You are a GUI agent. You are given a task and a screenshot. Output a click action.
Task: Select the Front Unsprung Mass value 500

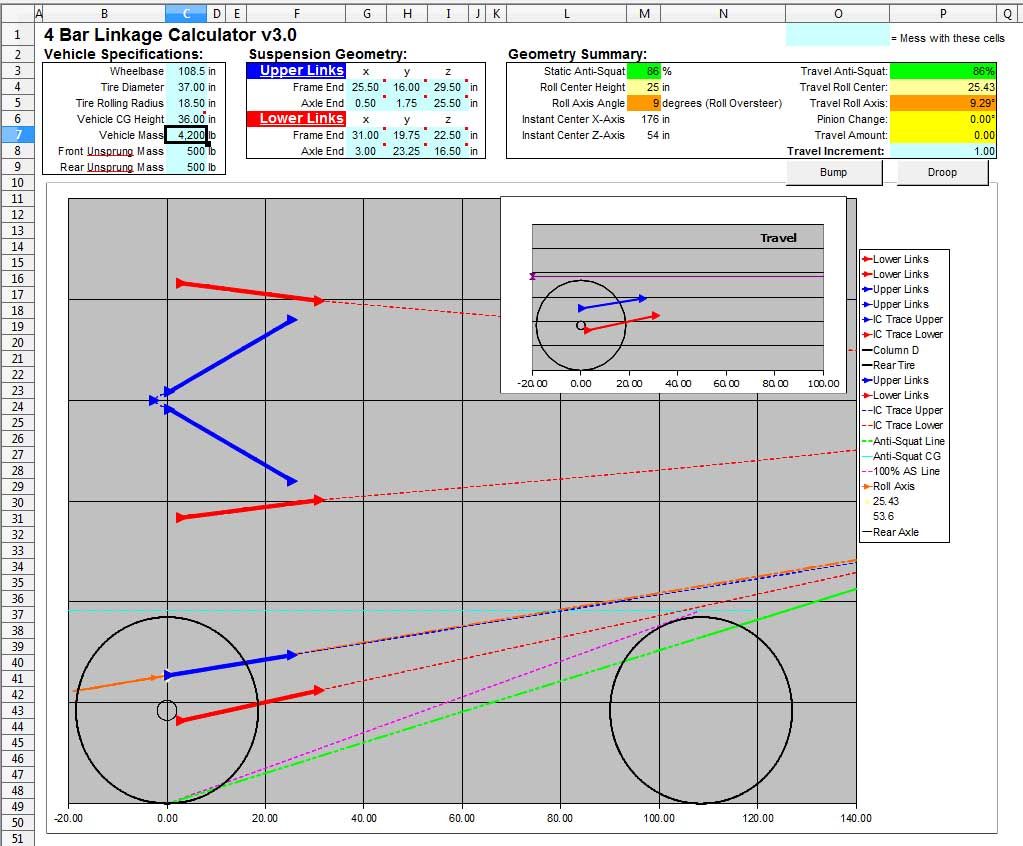click(x=187, y=151)
